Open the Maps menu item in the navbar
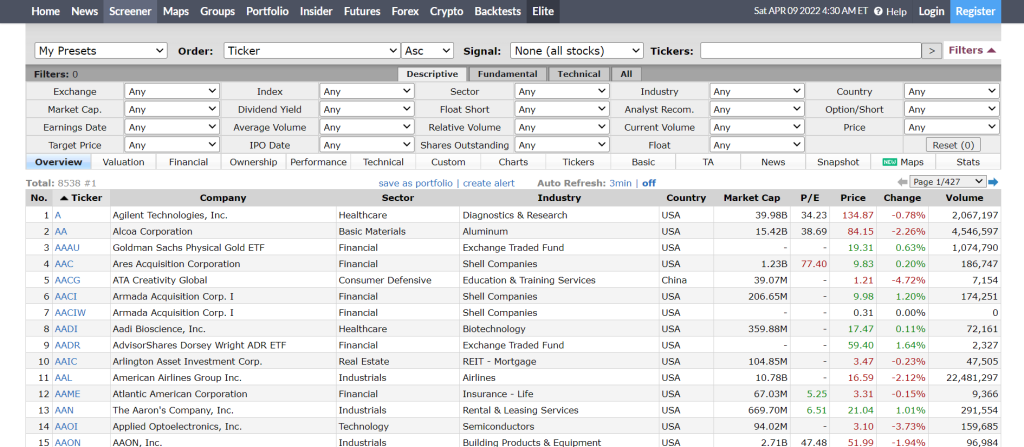This screenshot has width=1024, height=447. 176,11
